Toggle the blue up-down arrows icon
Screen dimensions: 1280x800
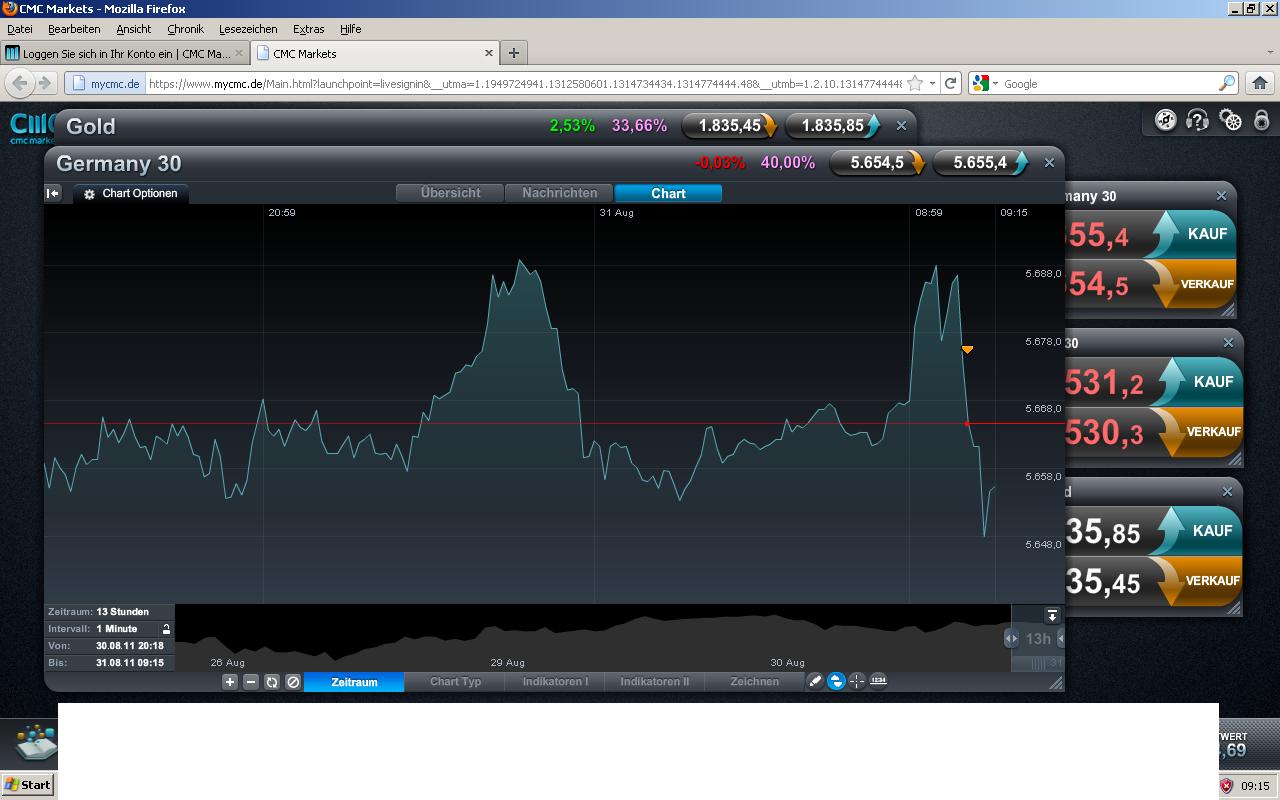click(836, 681)
